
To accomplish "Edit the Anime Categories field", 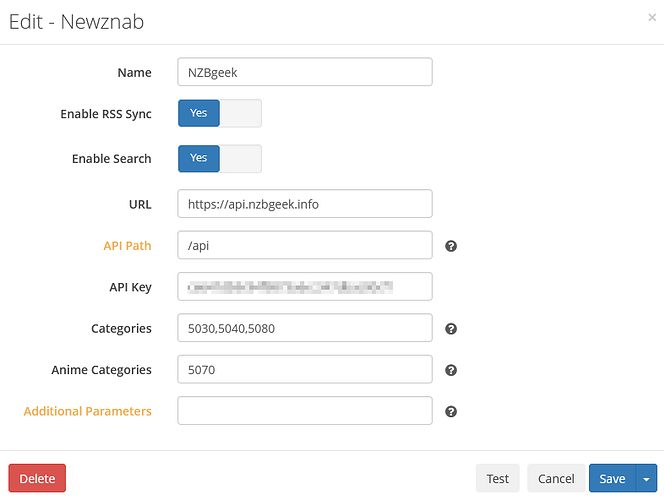I will pyautogui.click(x=304, y=369).
